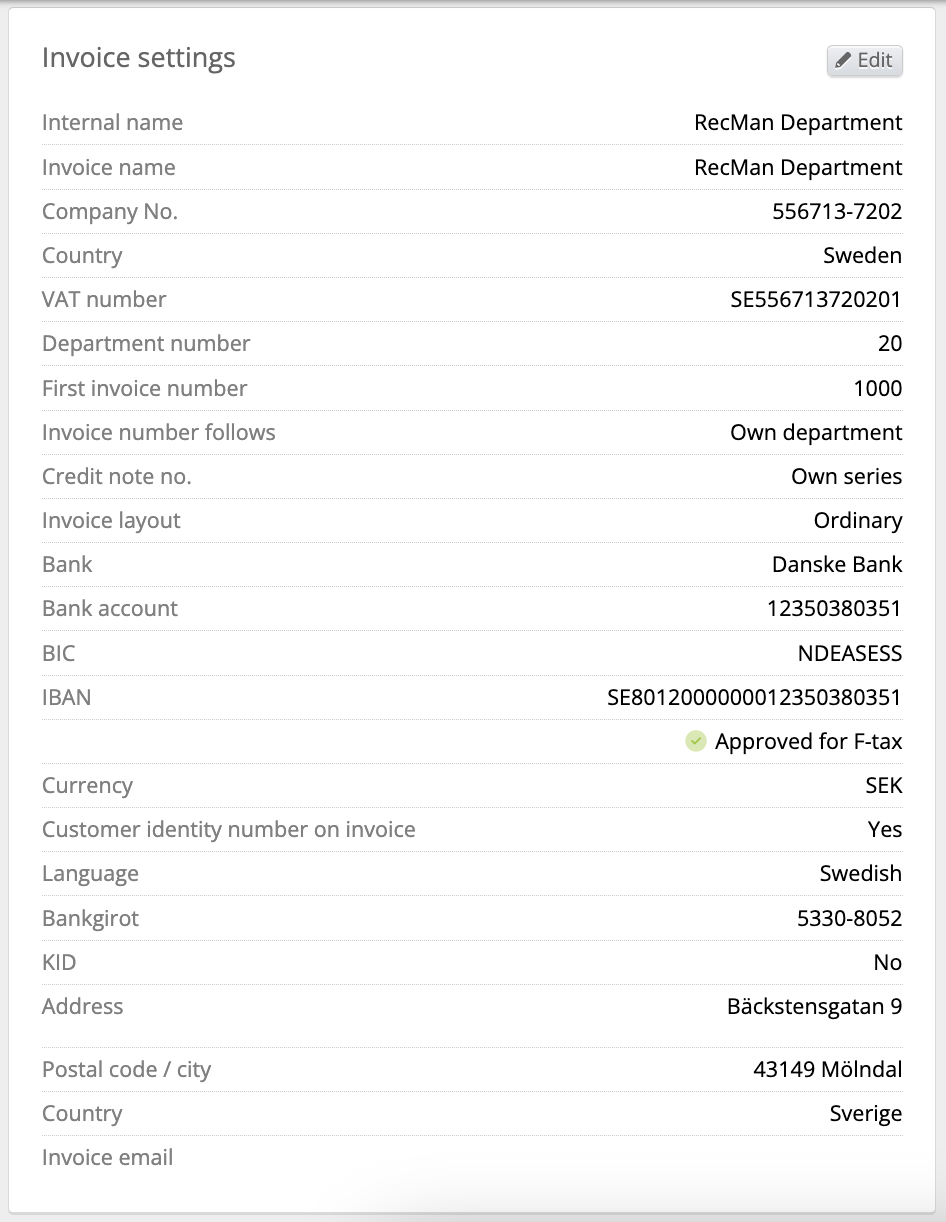The width and height of the screenshot is (946, 1222).
Task: Click the Invoice settings heading
Action: click(139, 58)
